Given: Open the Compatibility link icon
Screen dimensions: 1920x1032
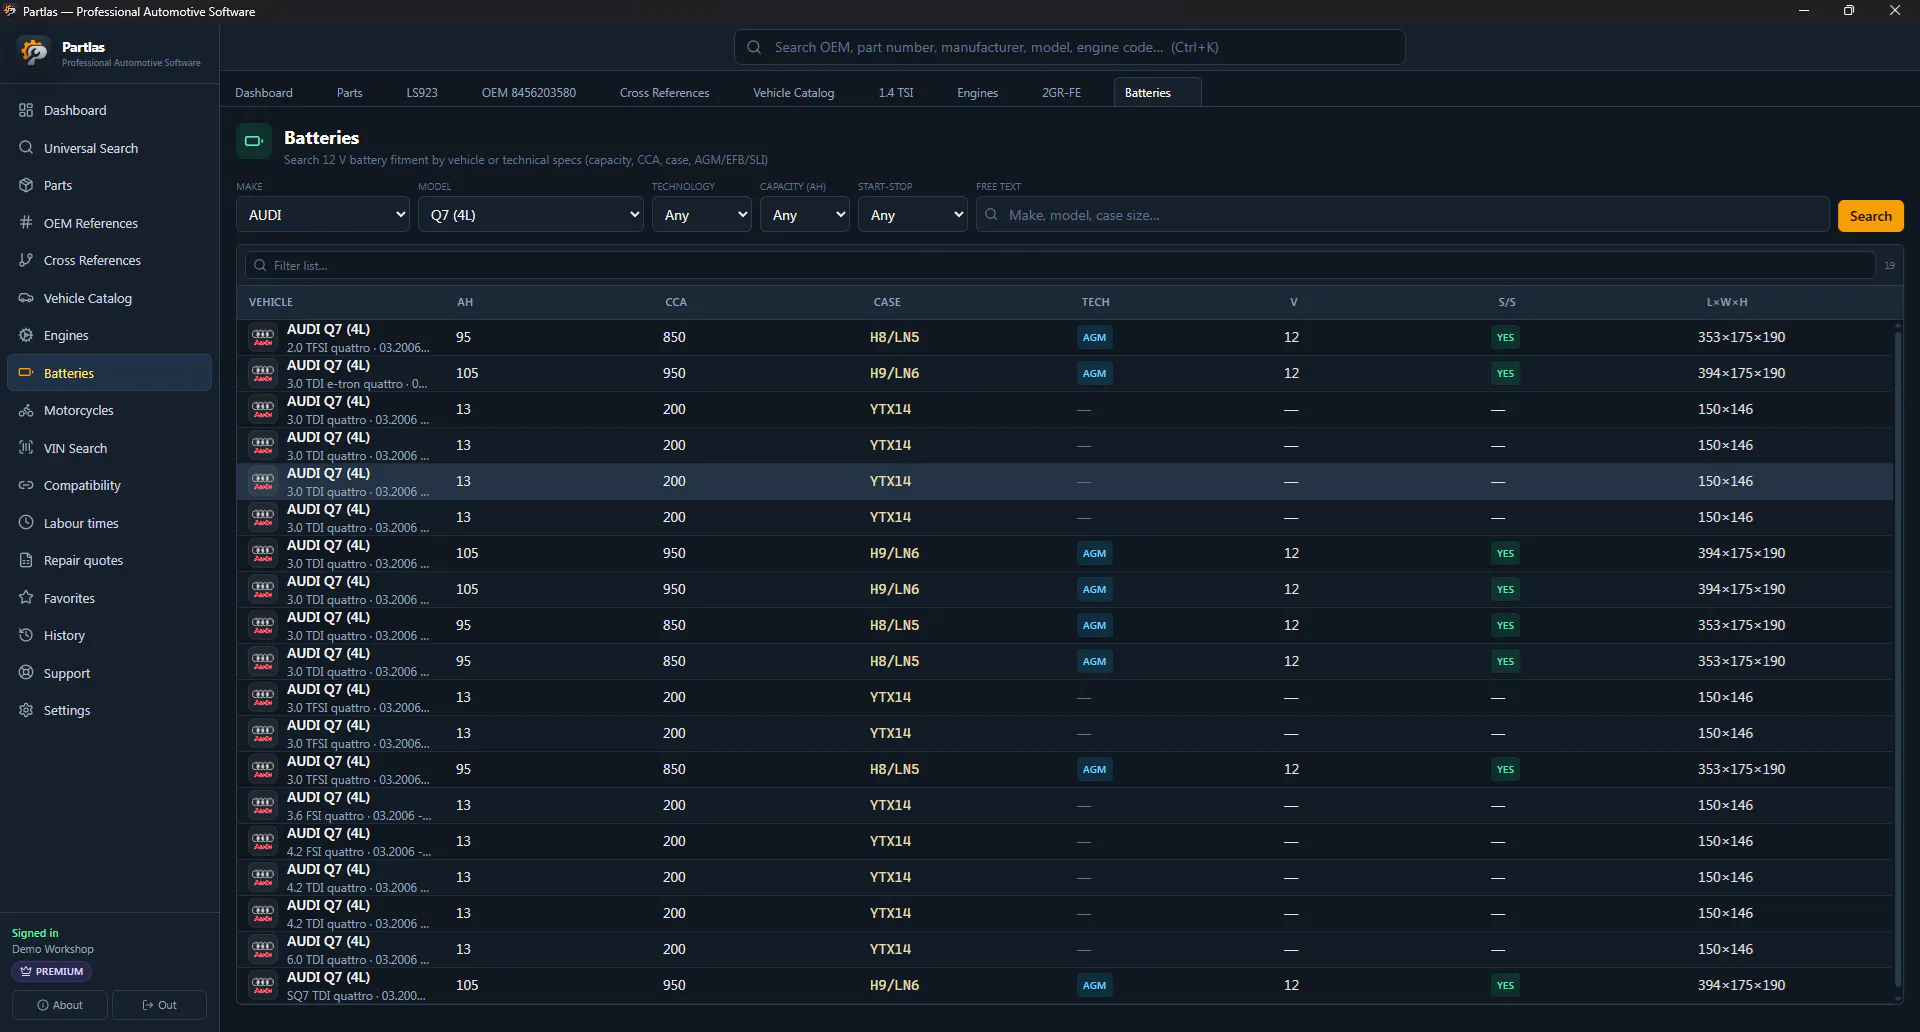Looking at the screenshot, I should point(26,486).
